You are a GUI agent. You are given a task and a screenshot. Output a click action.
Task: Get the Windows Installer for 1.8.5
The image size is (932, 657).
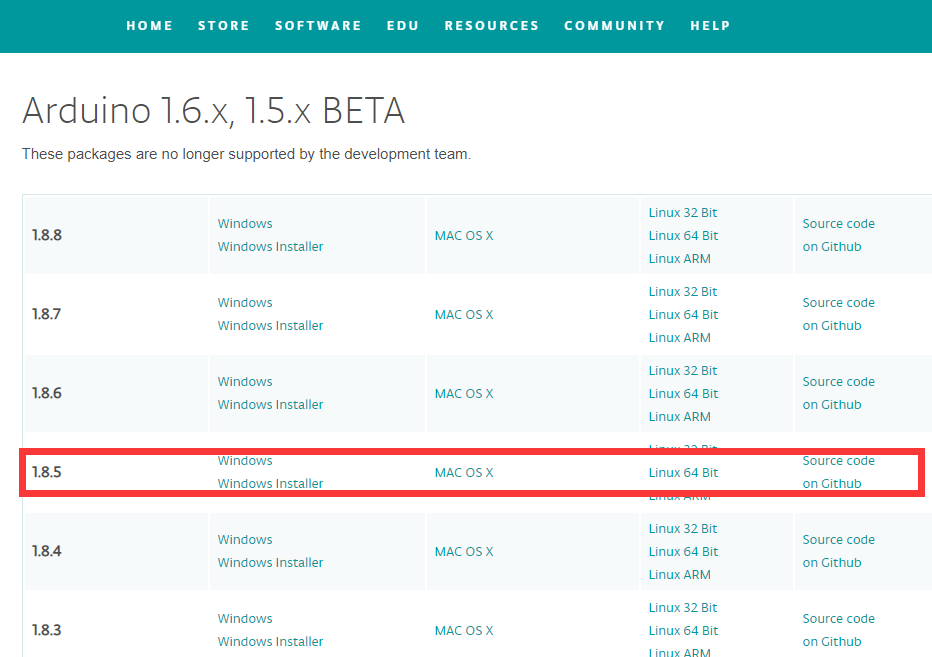[270, 483]
